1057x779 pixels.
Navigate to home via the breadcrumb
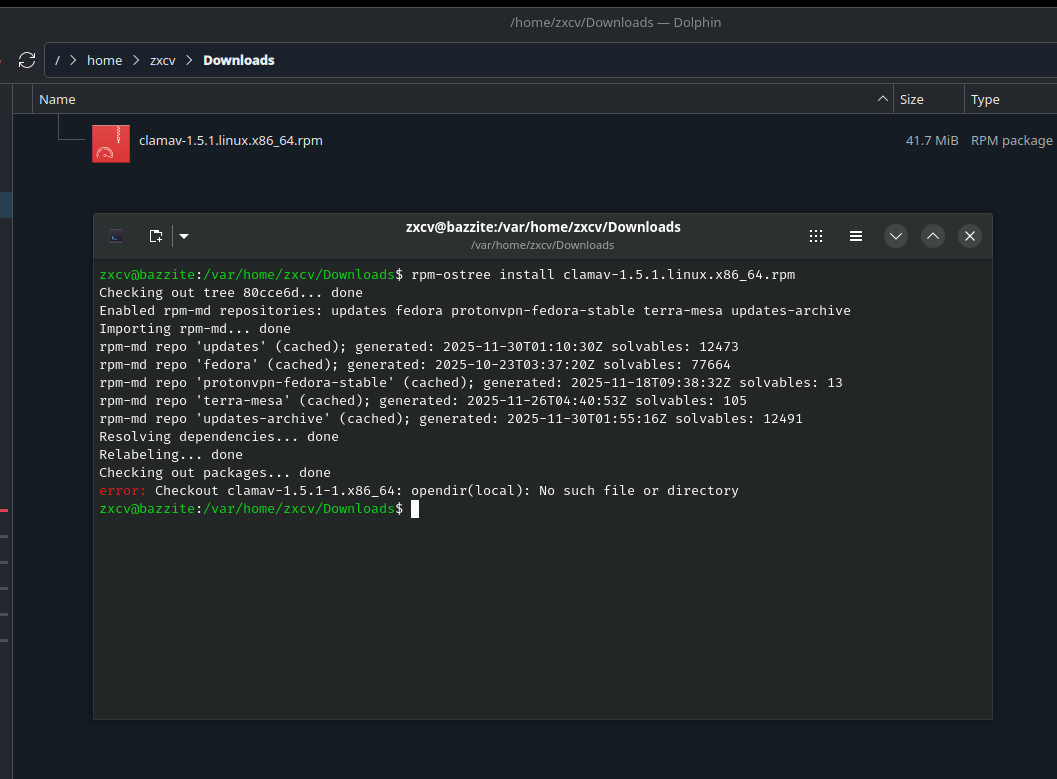coord(104,60)
